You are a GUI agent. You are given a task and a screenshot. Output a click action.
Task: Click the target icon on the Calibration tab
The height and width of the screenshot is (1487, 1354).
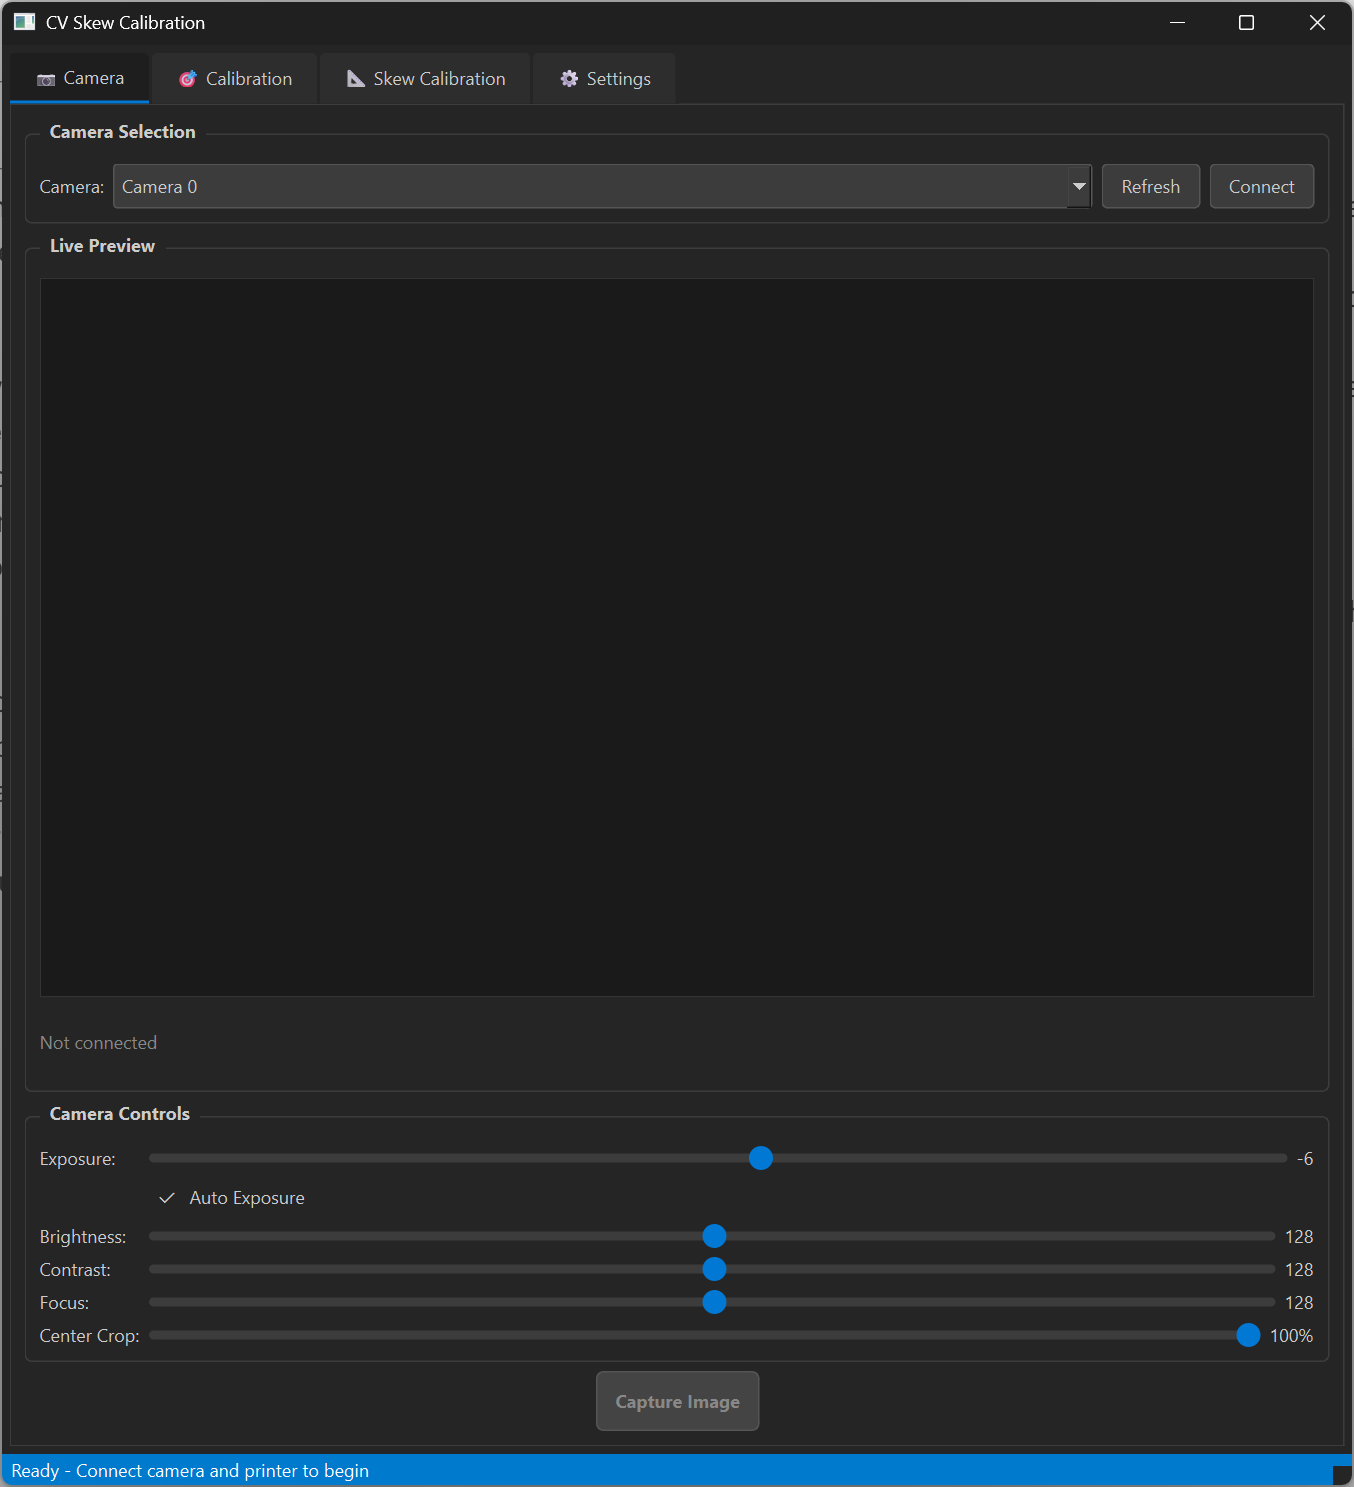[188, 79]
